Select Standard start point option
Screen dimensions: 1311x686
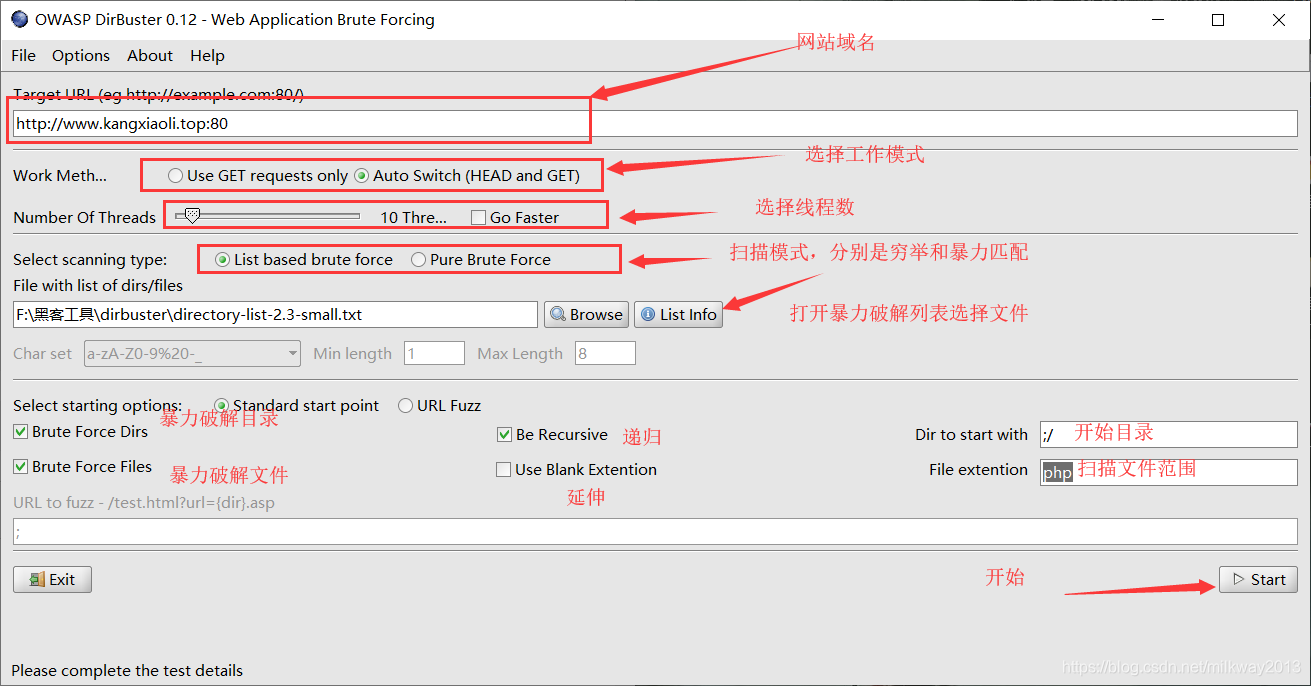296,406
